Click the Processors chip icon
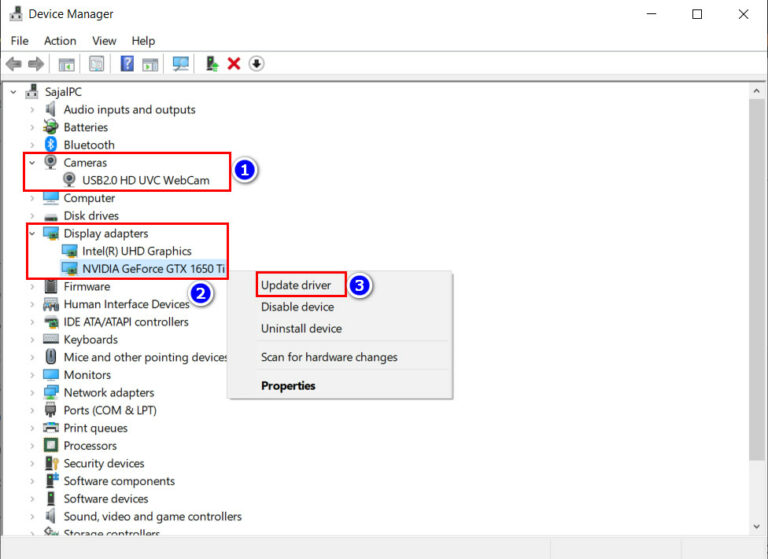This screenshot has height=559, width=768. pos(51,445)
